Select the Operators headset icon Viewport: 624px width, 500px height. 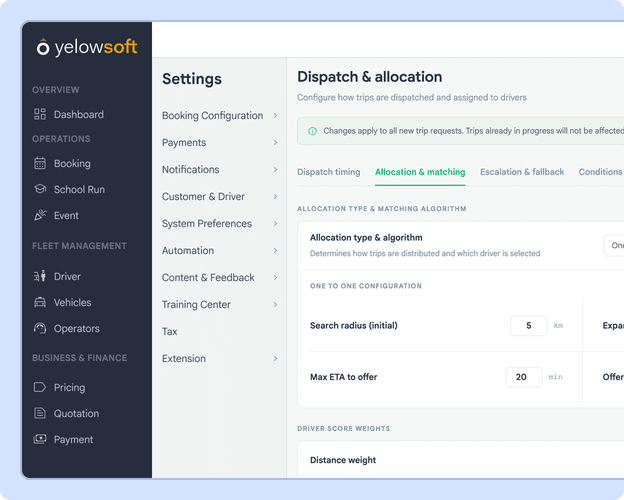tap(40, 328)
